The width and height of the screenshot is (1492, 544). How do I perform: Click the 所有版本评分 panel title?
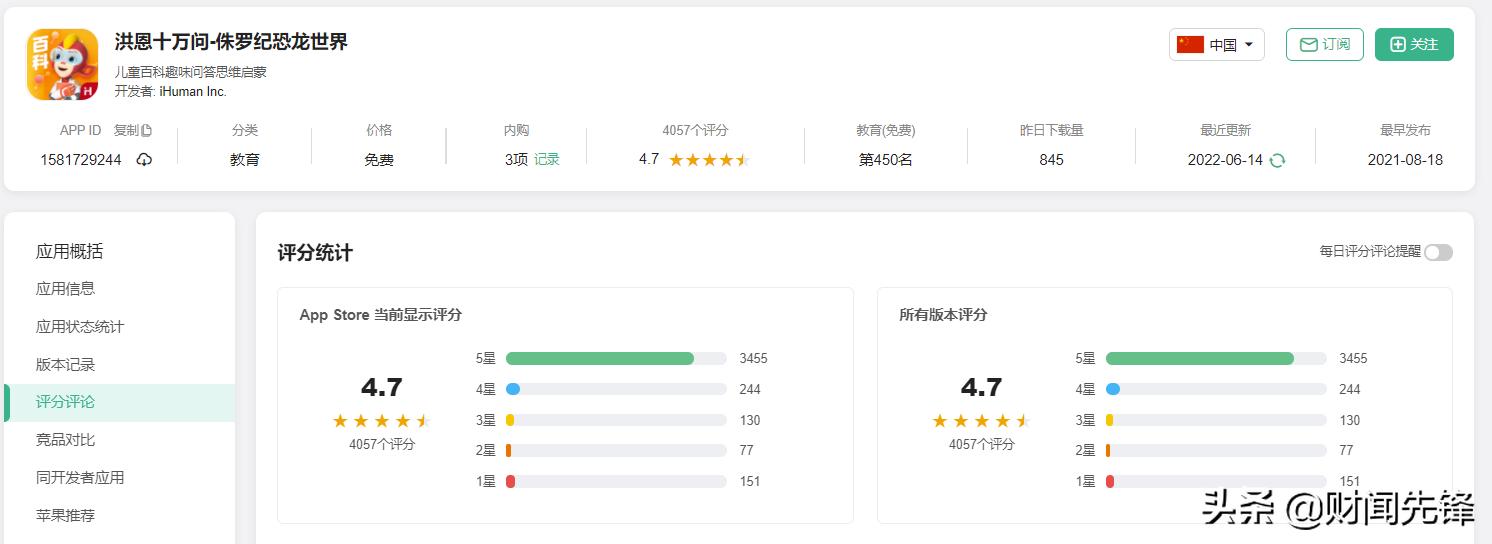pos(943,315)
